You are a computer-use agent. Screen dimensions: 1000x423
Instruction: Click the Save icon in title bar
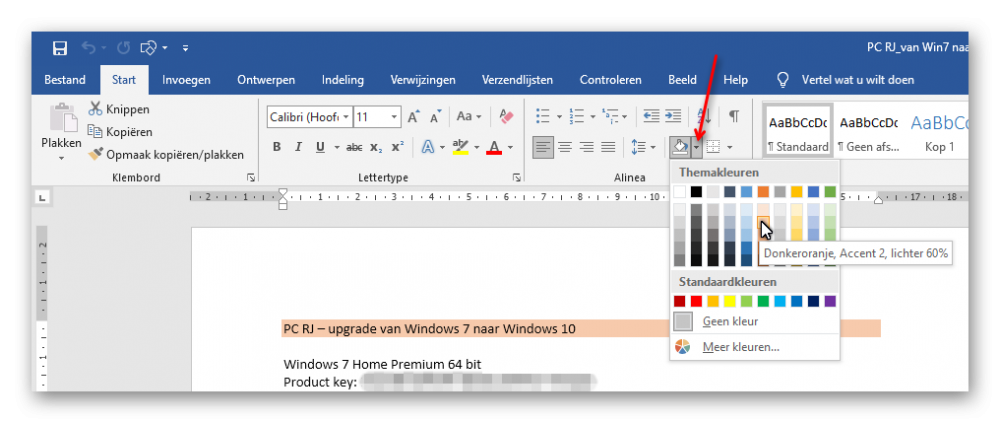pos(60,48)
